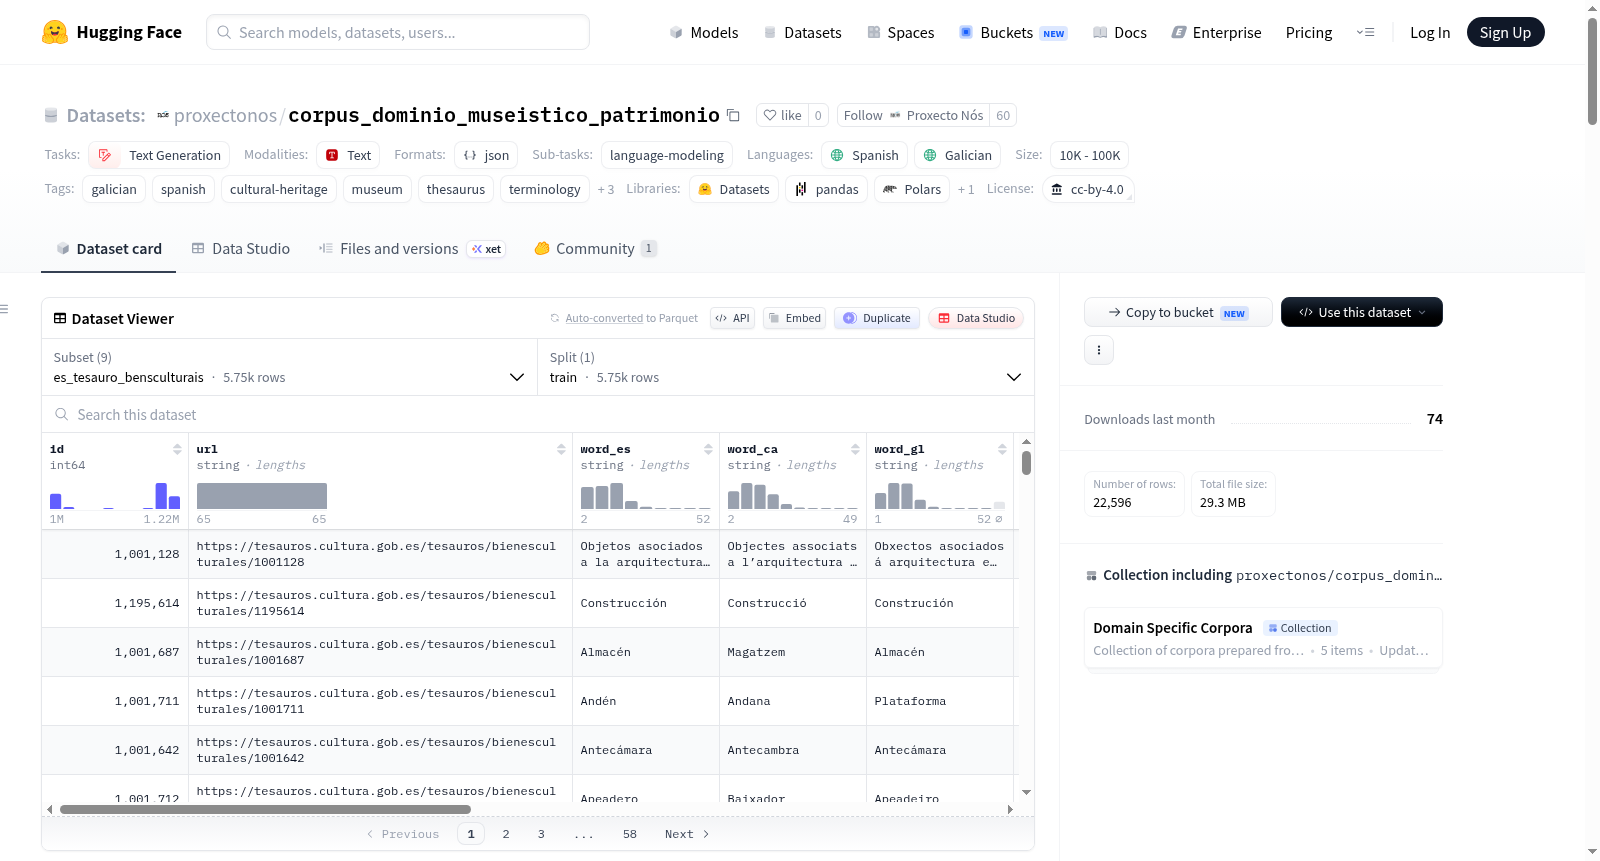1600x861 pixels.
Task: Select the Datasets library tag
Action: (734, 189)
